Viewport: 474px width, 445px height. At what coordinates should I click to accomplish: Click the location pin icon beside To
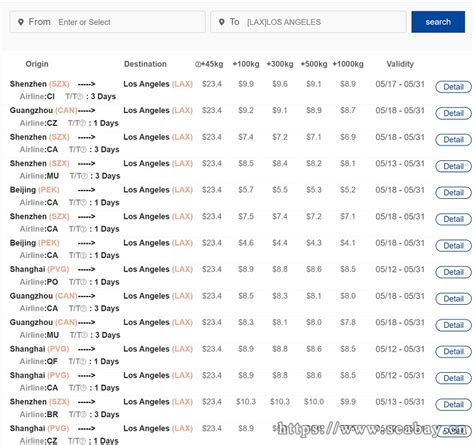click(x=221, y=22)
